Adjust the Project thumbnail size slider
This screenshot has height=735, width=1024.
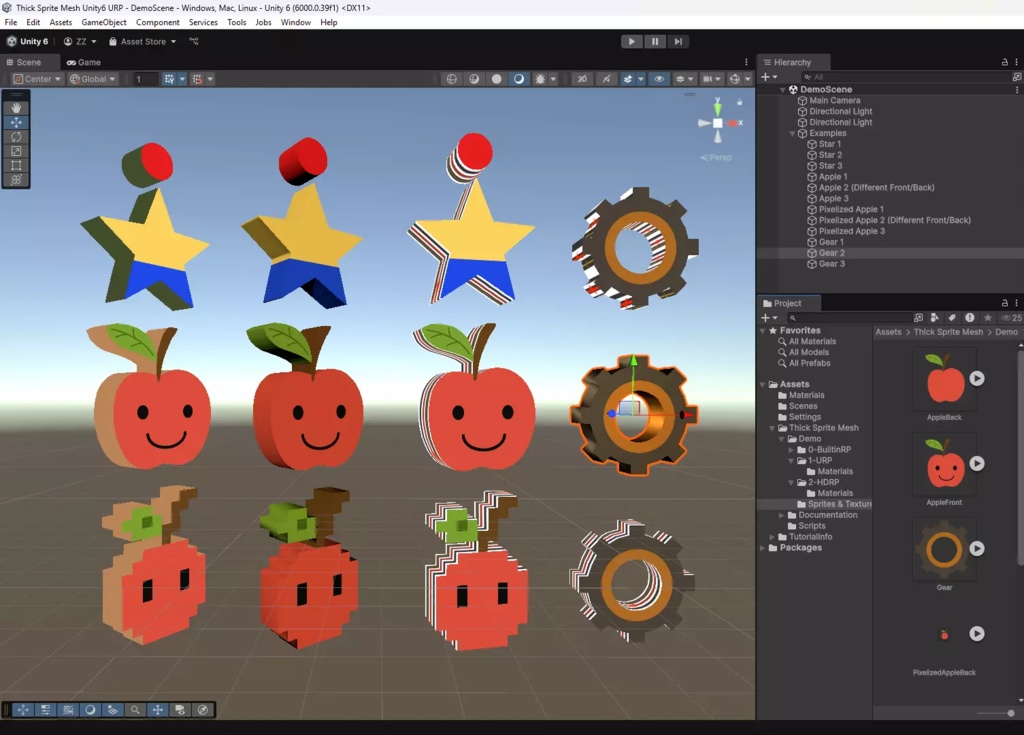[1008, 713]
